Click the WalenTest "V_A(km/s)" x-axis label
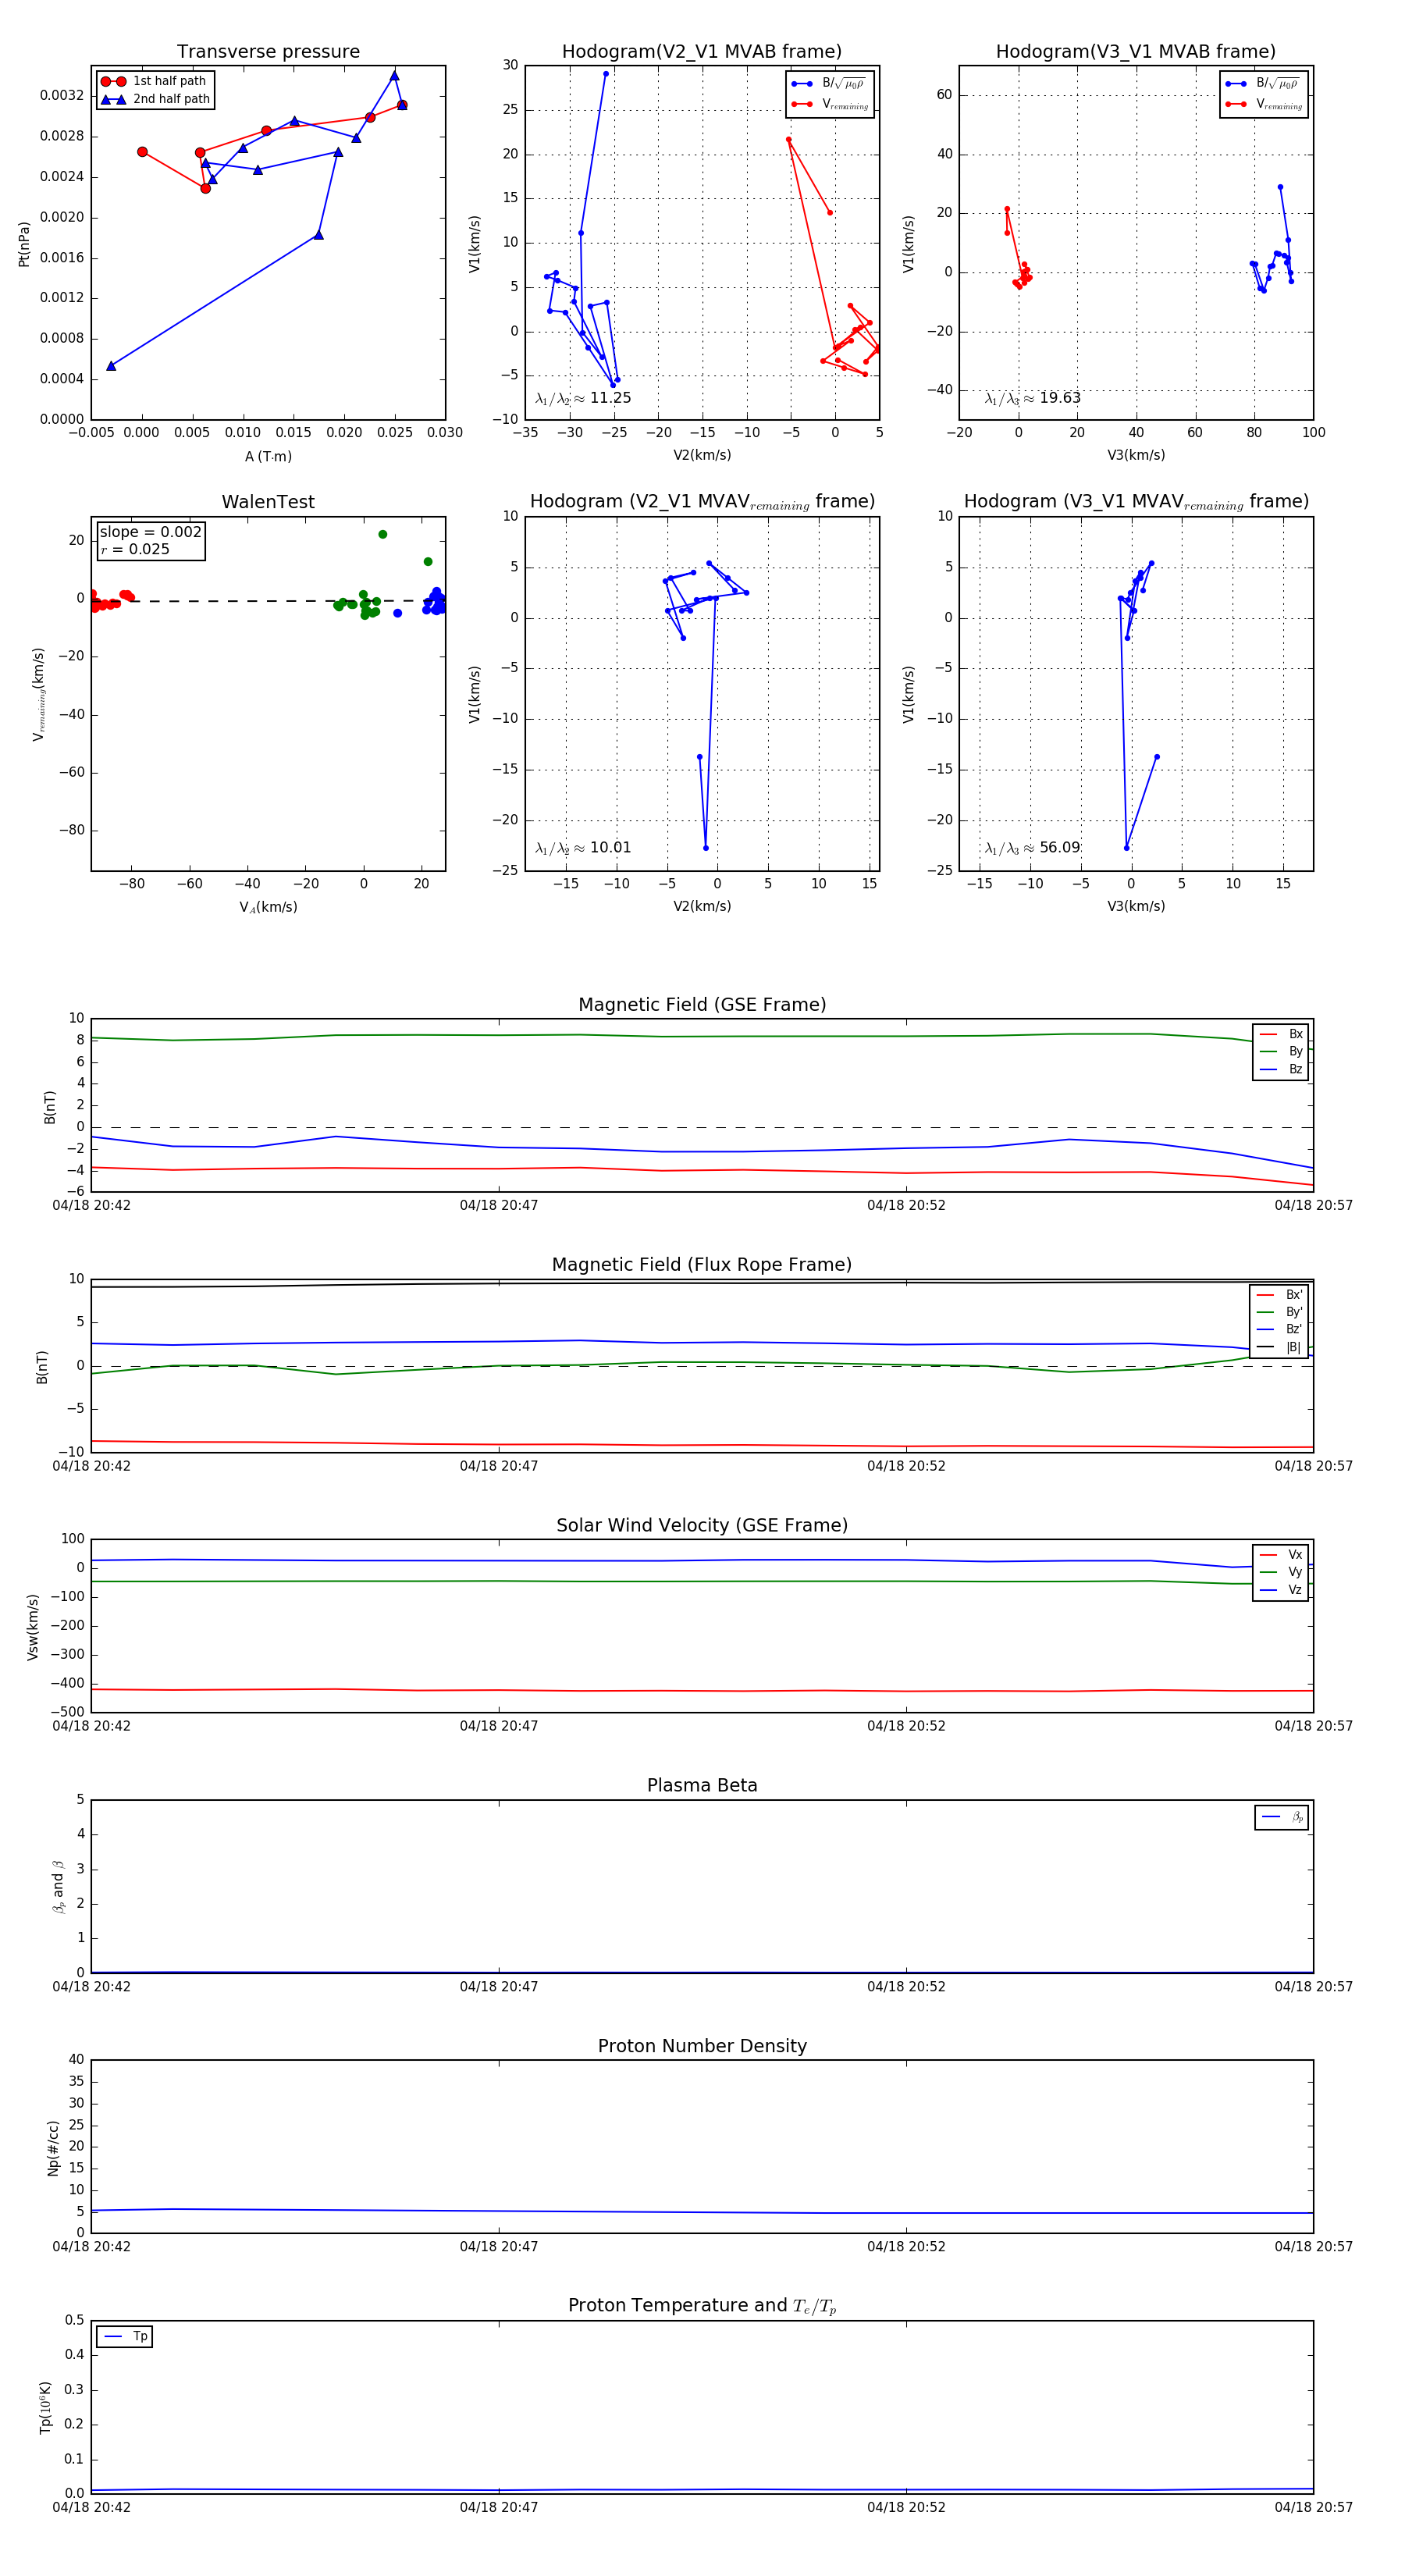This screenshot has height=2576, width=1405. [268, 907]
